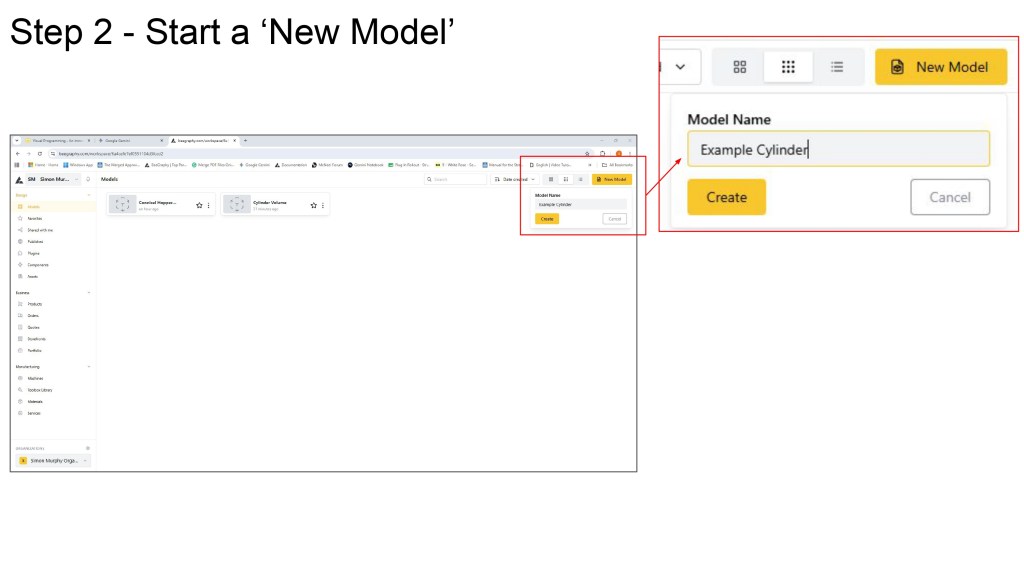Open three-dot menu for Conoidal Hopper model
The image size is (1024, 576).
click(209, 205)
